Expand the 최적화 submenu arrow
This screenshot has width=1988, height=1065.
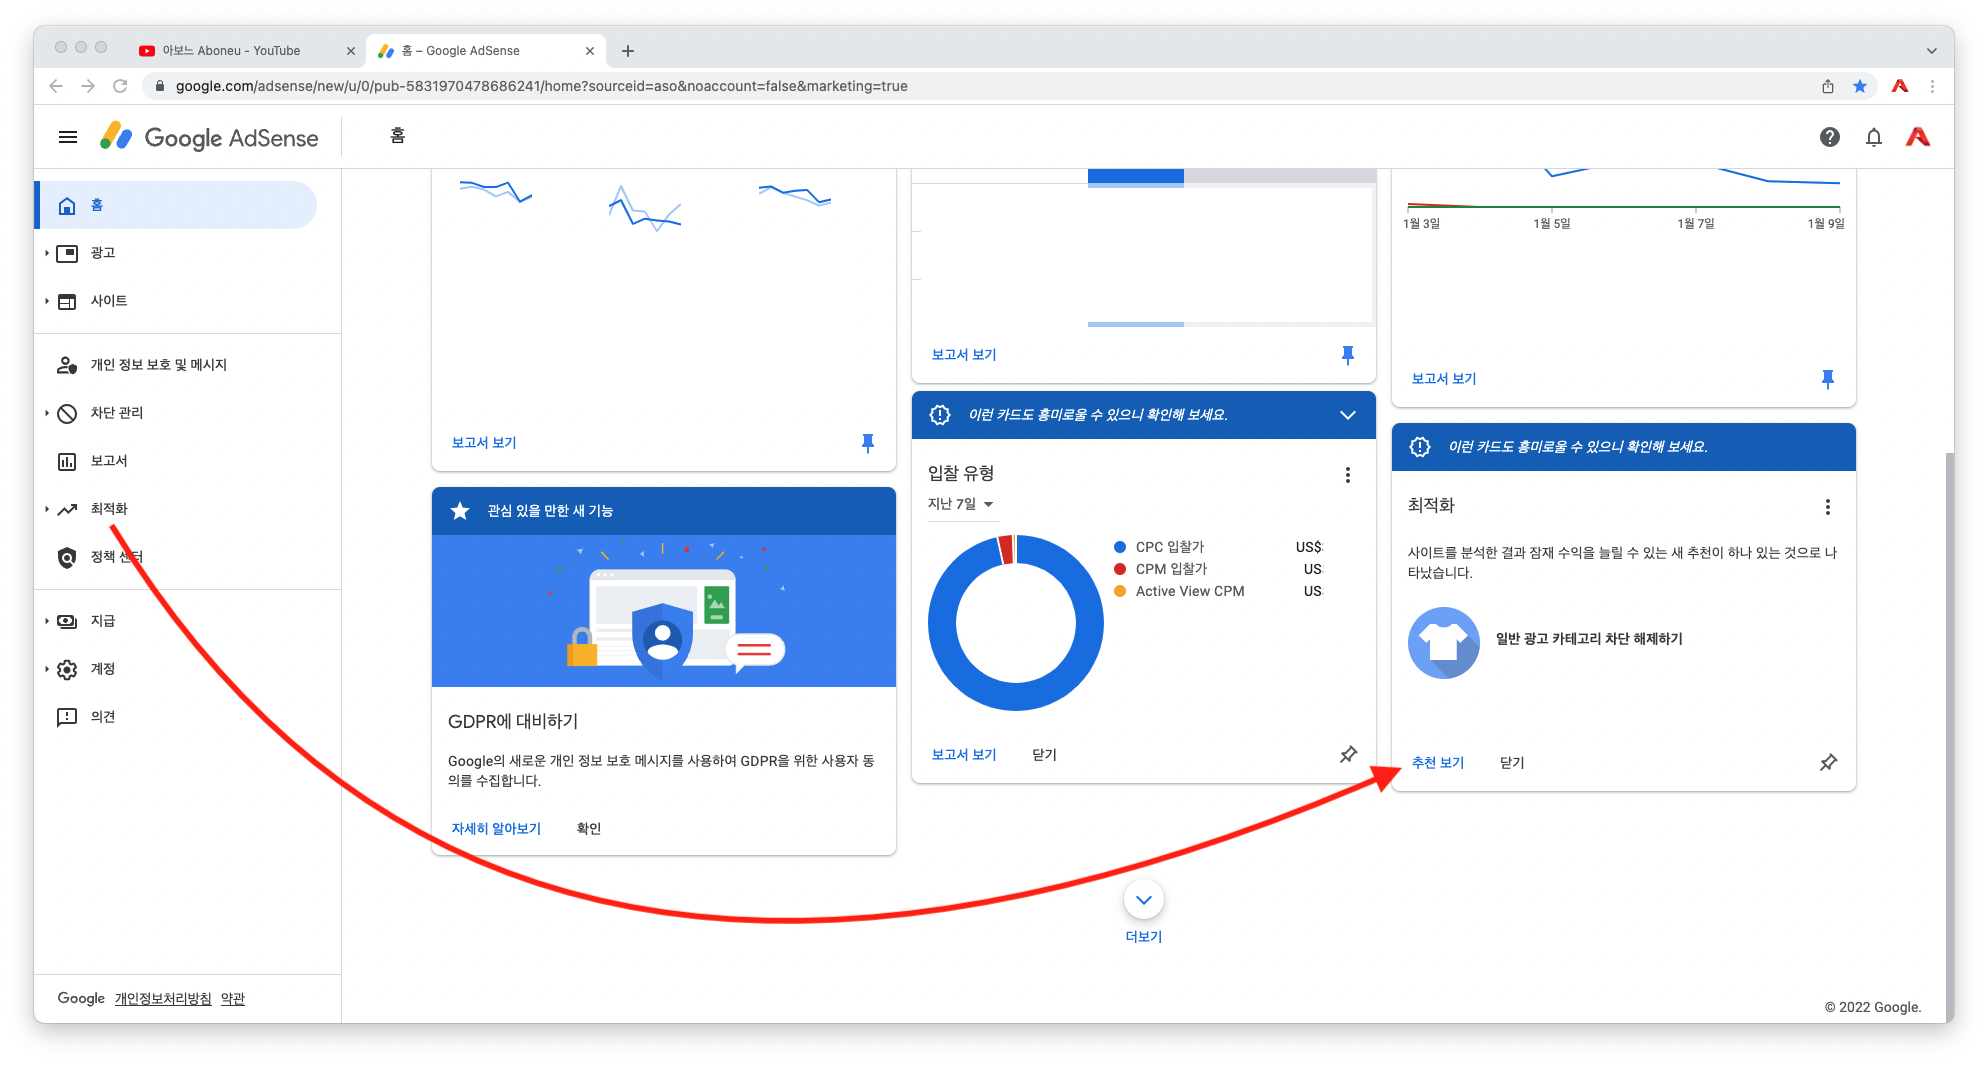(x=46, y=509)
